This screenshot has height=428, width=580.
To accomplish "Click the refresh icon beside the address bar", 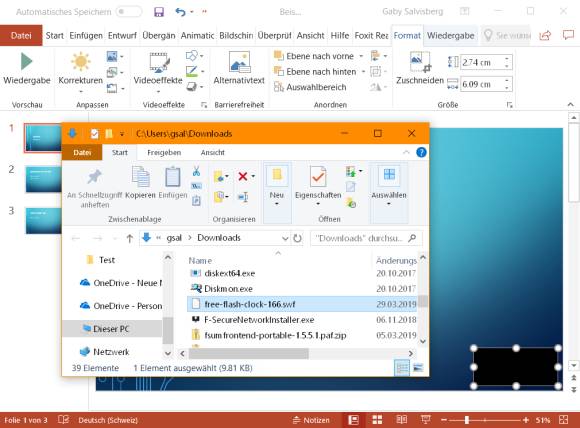I will pyautogui.click(x=297, y=238).
